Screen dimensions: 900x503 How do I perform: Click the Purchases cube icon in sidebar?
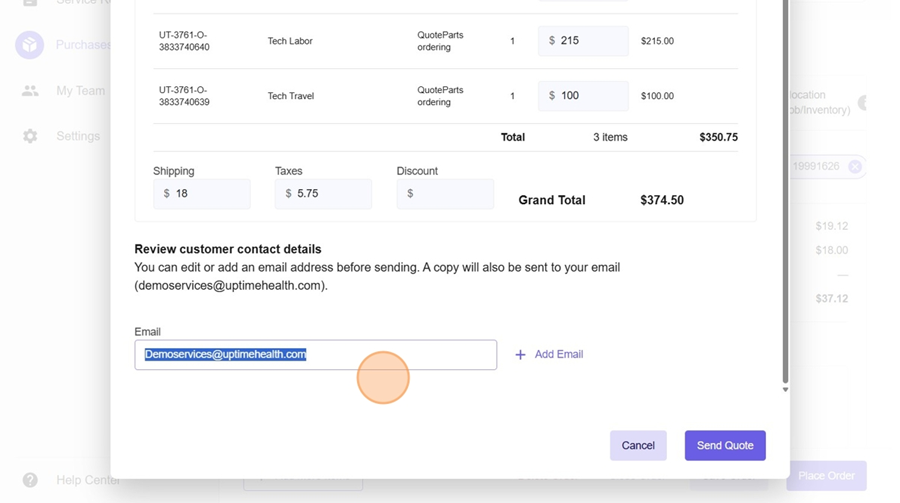point(29,45)
